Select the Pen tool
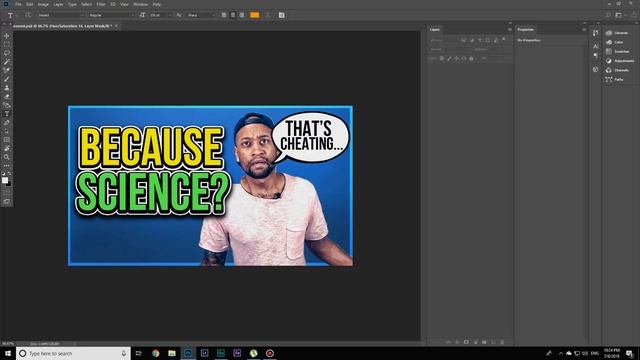The width and height of the screenshot is (640, 360). click(x=7, y=122)
